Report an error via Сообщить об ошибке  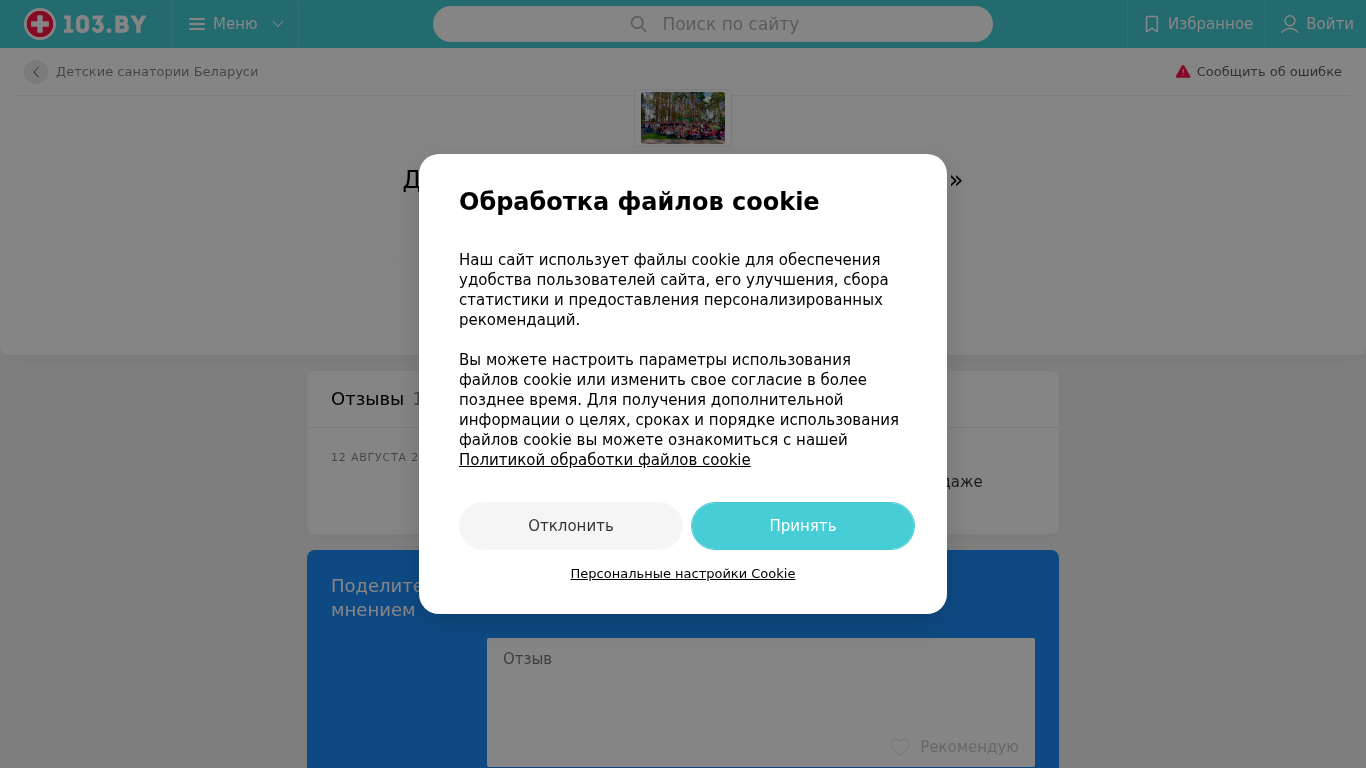tap(1269, 72)
